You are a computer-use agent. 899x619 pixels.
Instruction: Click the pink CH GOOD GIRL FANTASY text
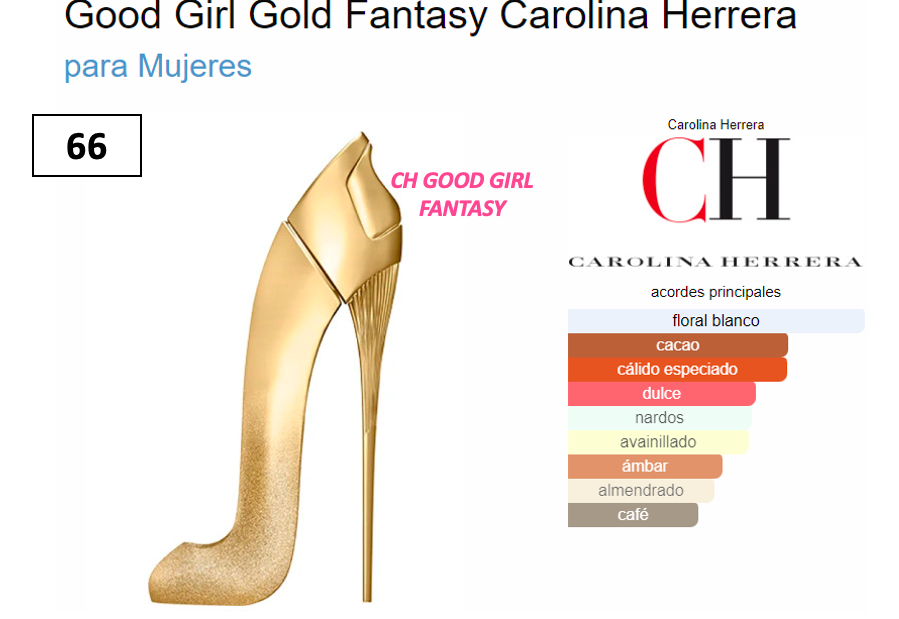coord(462,194)
